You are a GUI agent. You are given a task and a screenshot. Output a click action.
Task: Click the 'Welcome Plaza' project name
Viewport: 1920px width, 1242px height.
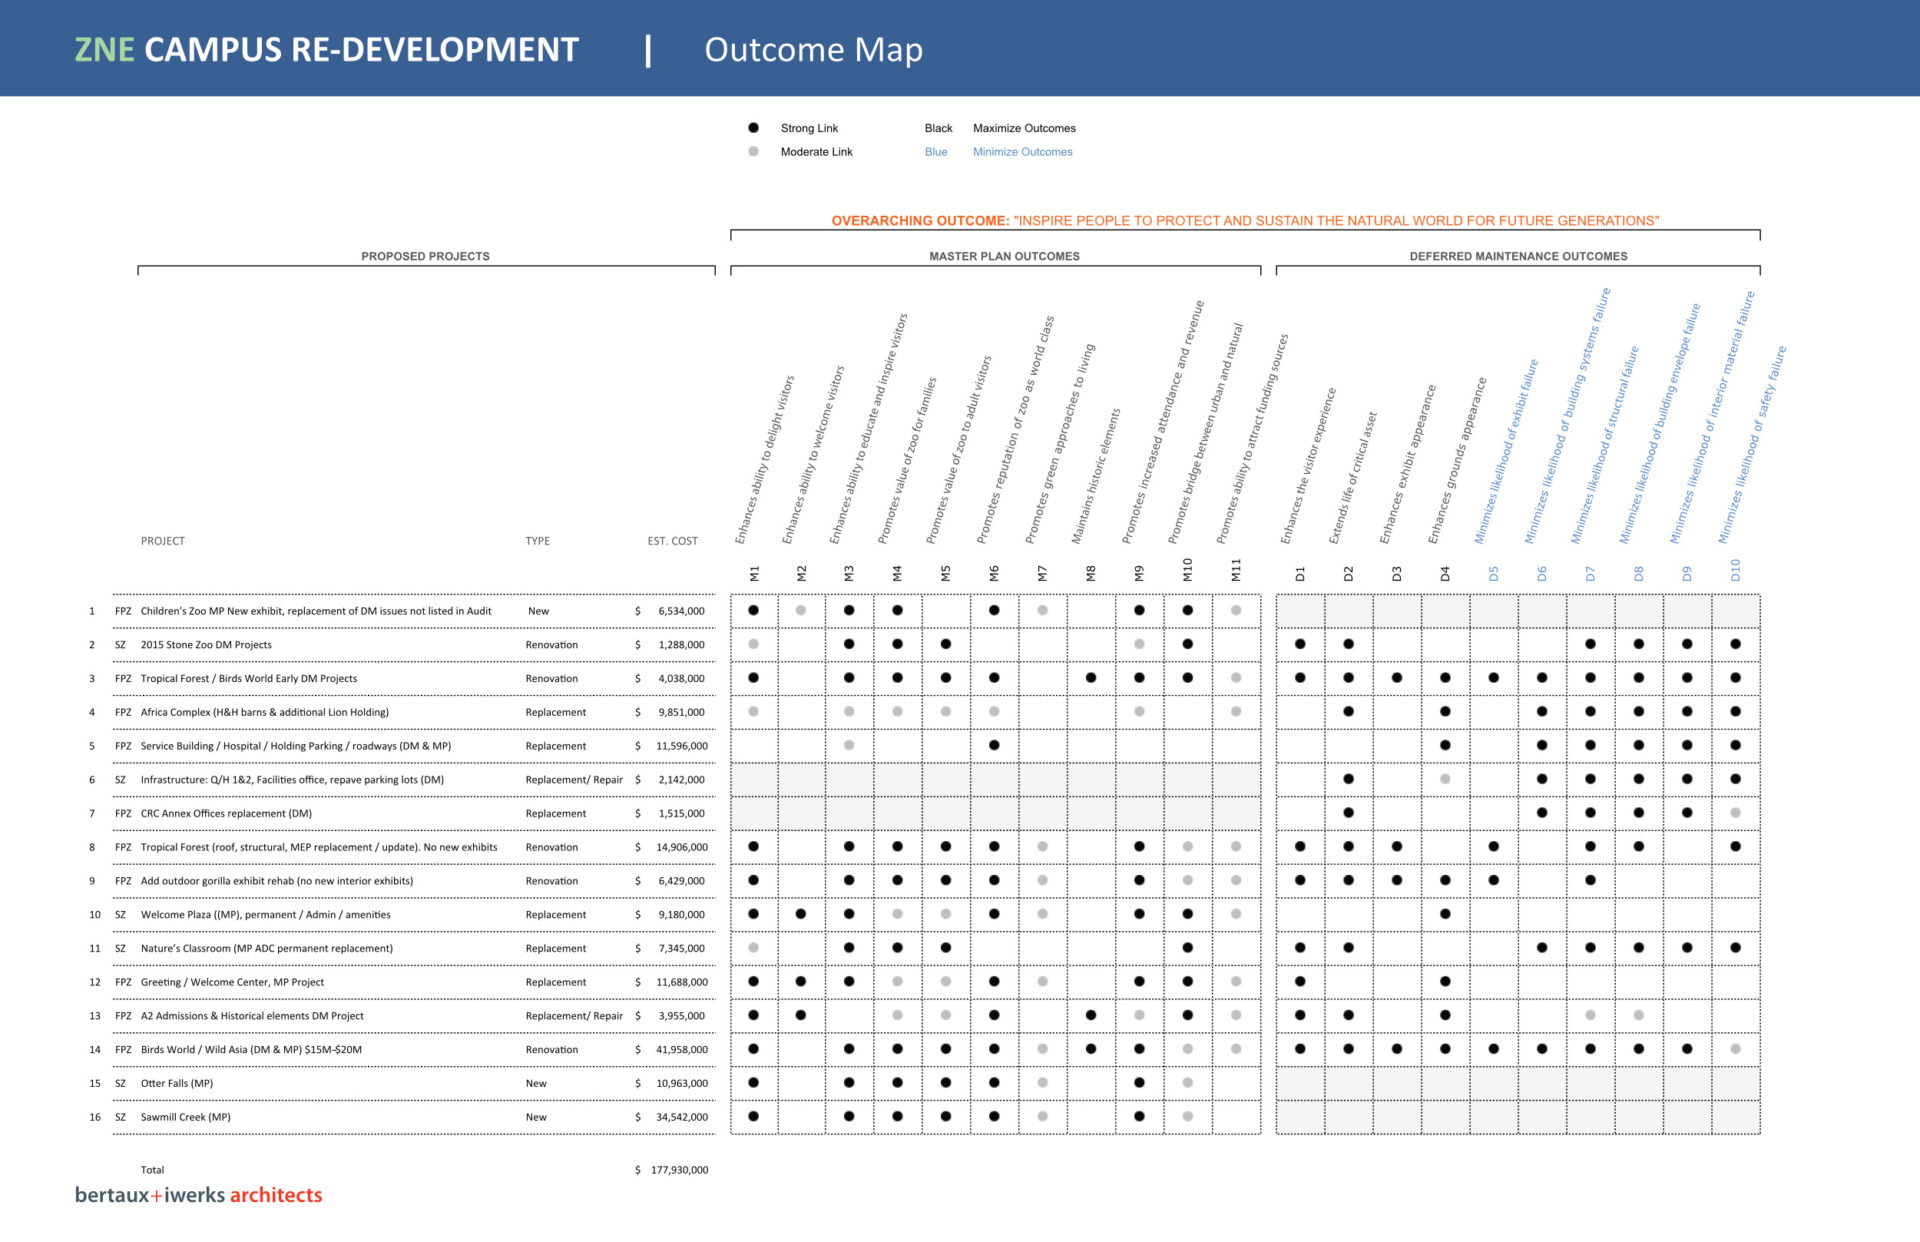(x=265, y=915)
